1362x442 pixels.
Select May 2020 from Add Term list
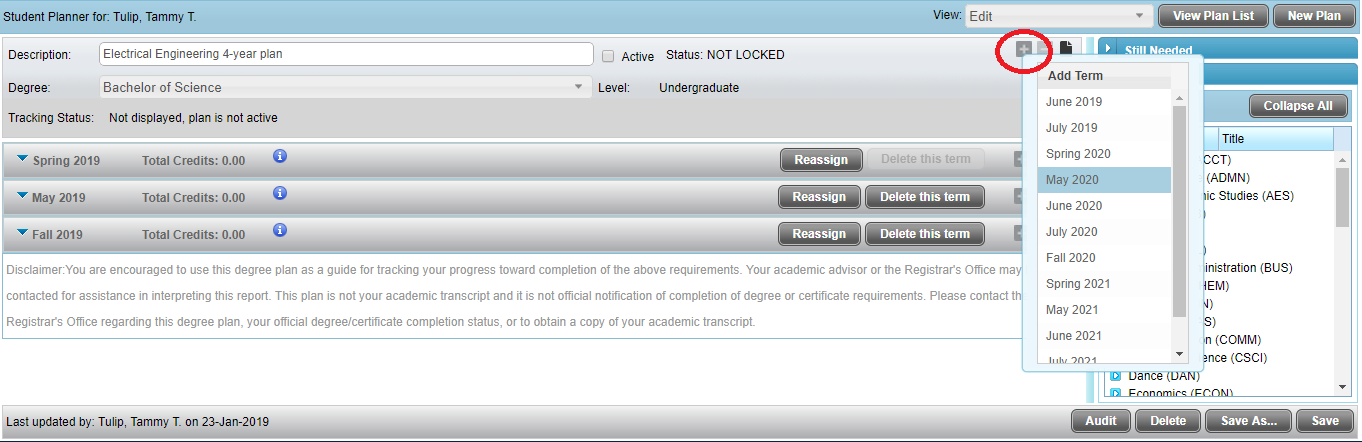1072,180
